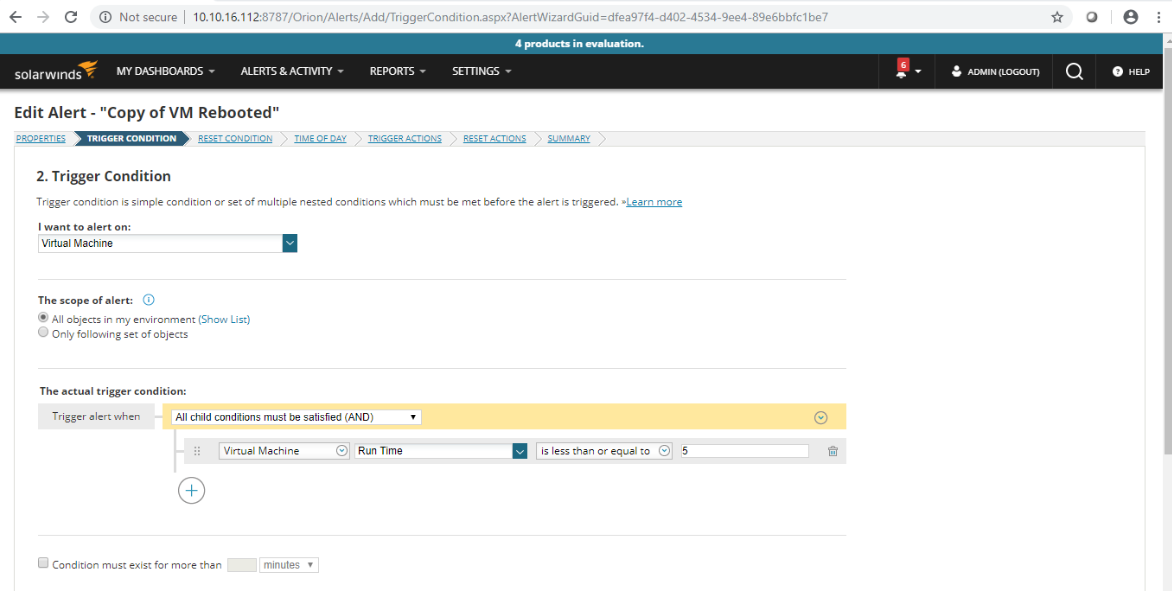Click the Learn more link

654,202
